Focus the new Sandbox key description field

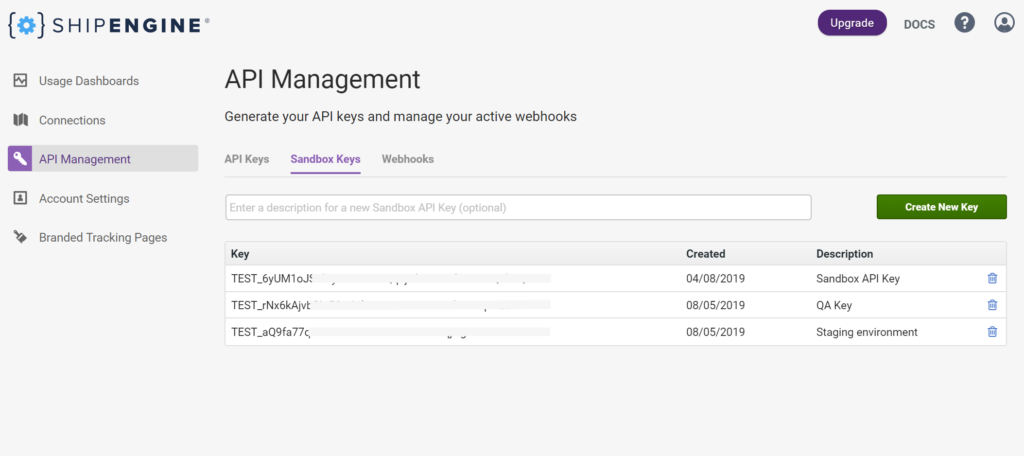click(x=519, y=207)
